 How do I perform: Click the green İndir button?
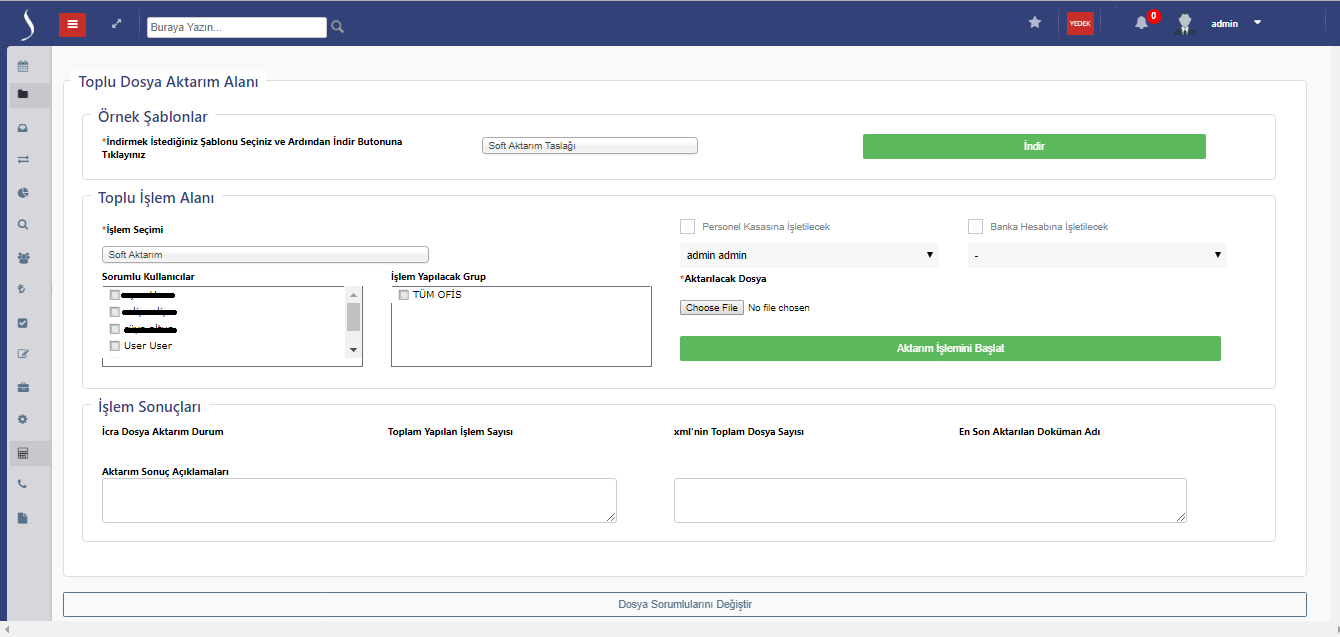(1034, 146)
